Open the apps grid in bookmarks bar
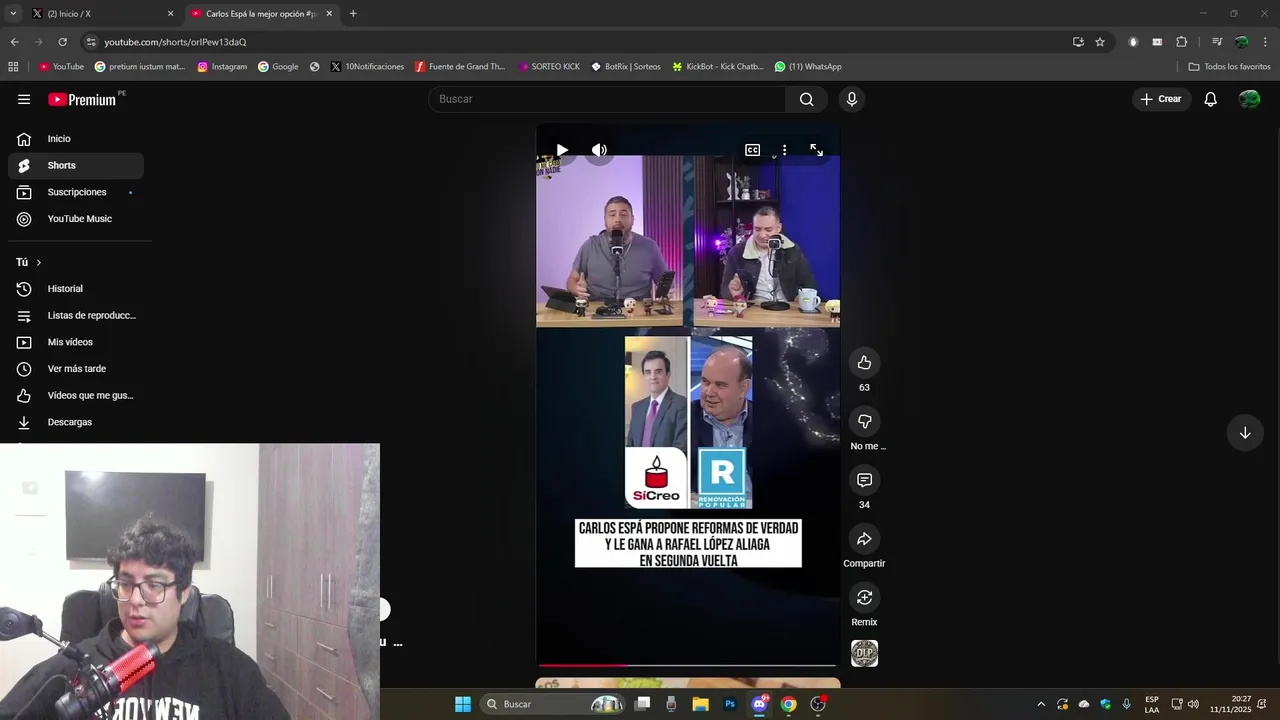Viewport: 1280px width, 720px height. (x=13, y=67)
